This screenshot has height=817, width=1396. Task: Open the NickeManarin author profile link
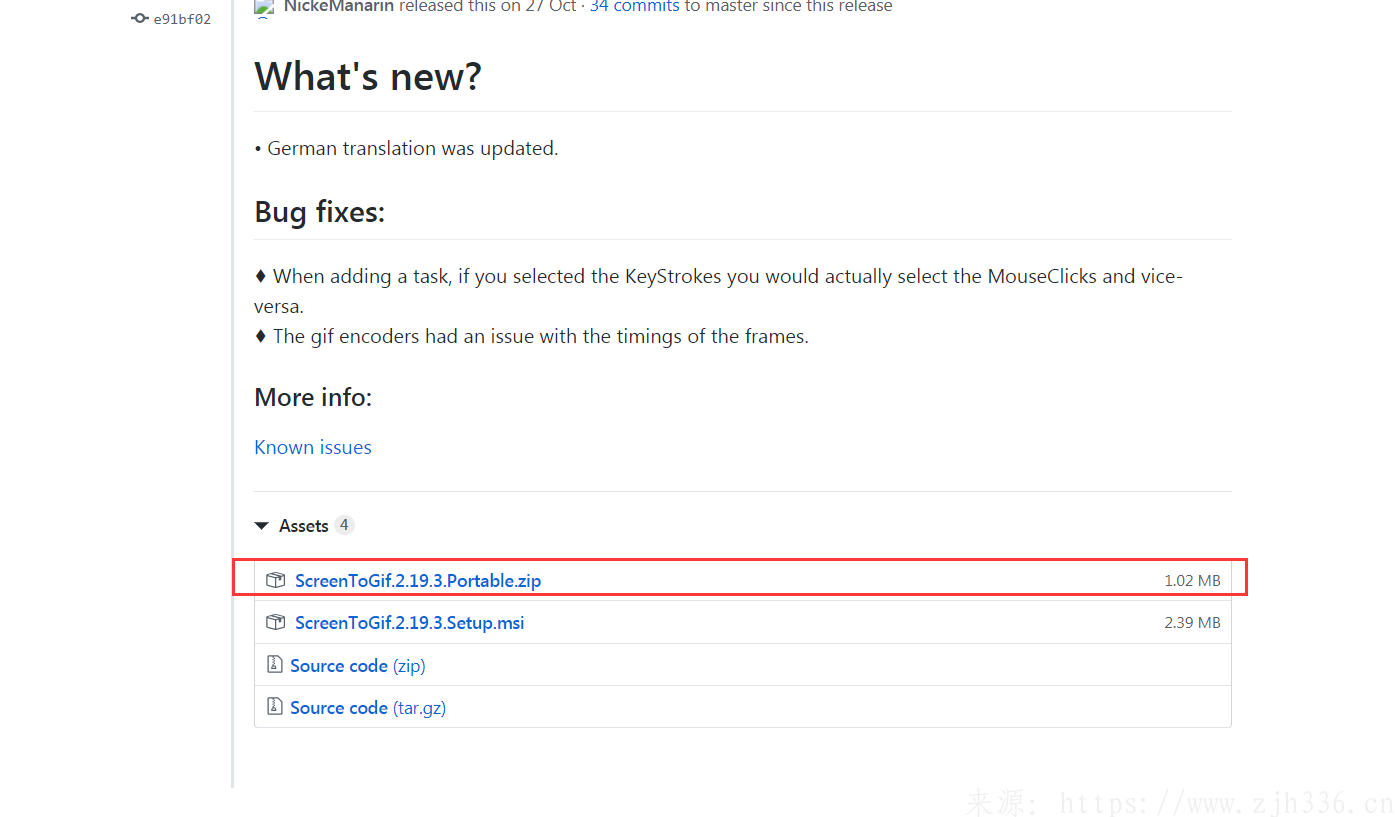tap(339, 7)
